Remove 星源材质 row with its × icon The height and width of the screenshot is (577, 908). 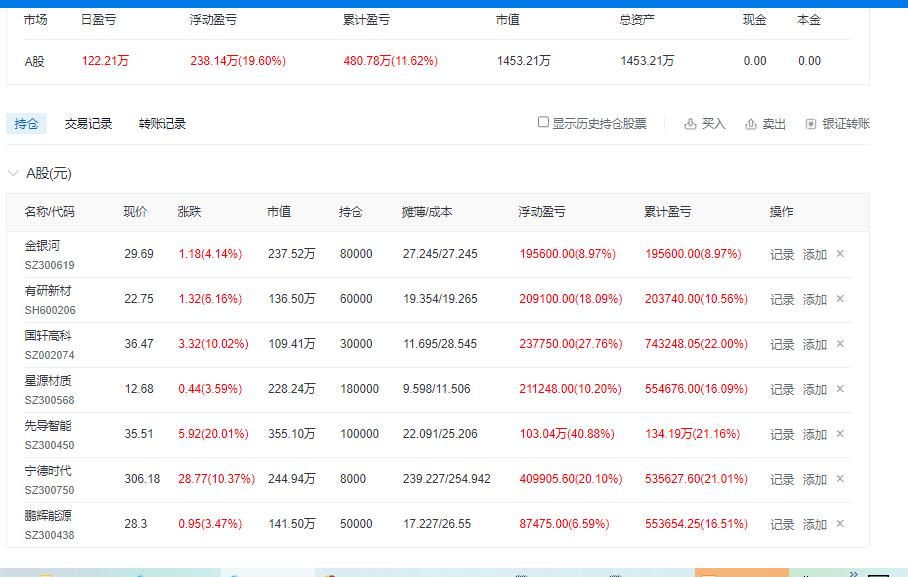point(840,389)
